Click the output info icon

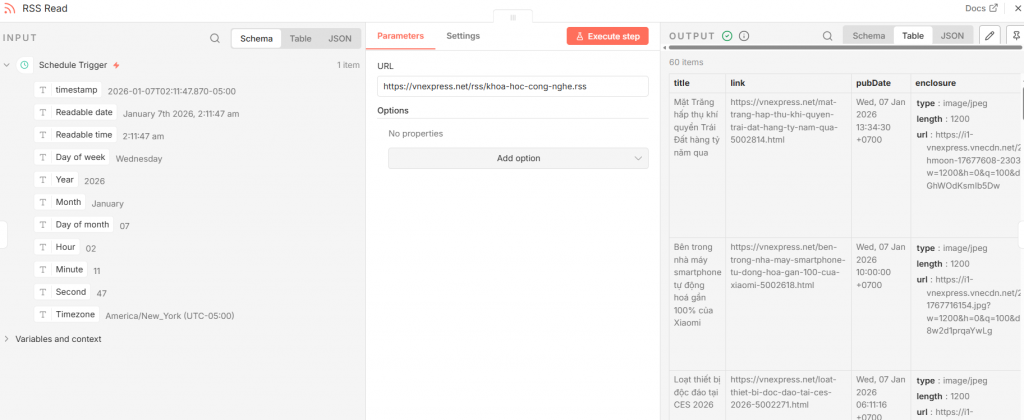[744, 36]
